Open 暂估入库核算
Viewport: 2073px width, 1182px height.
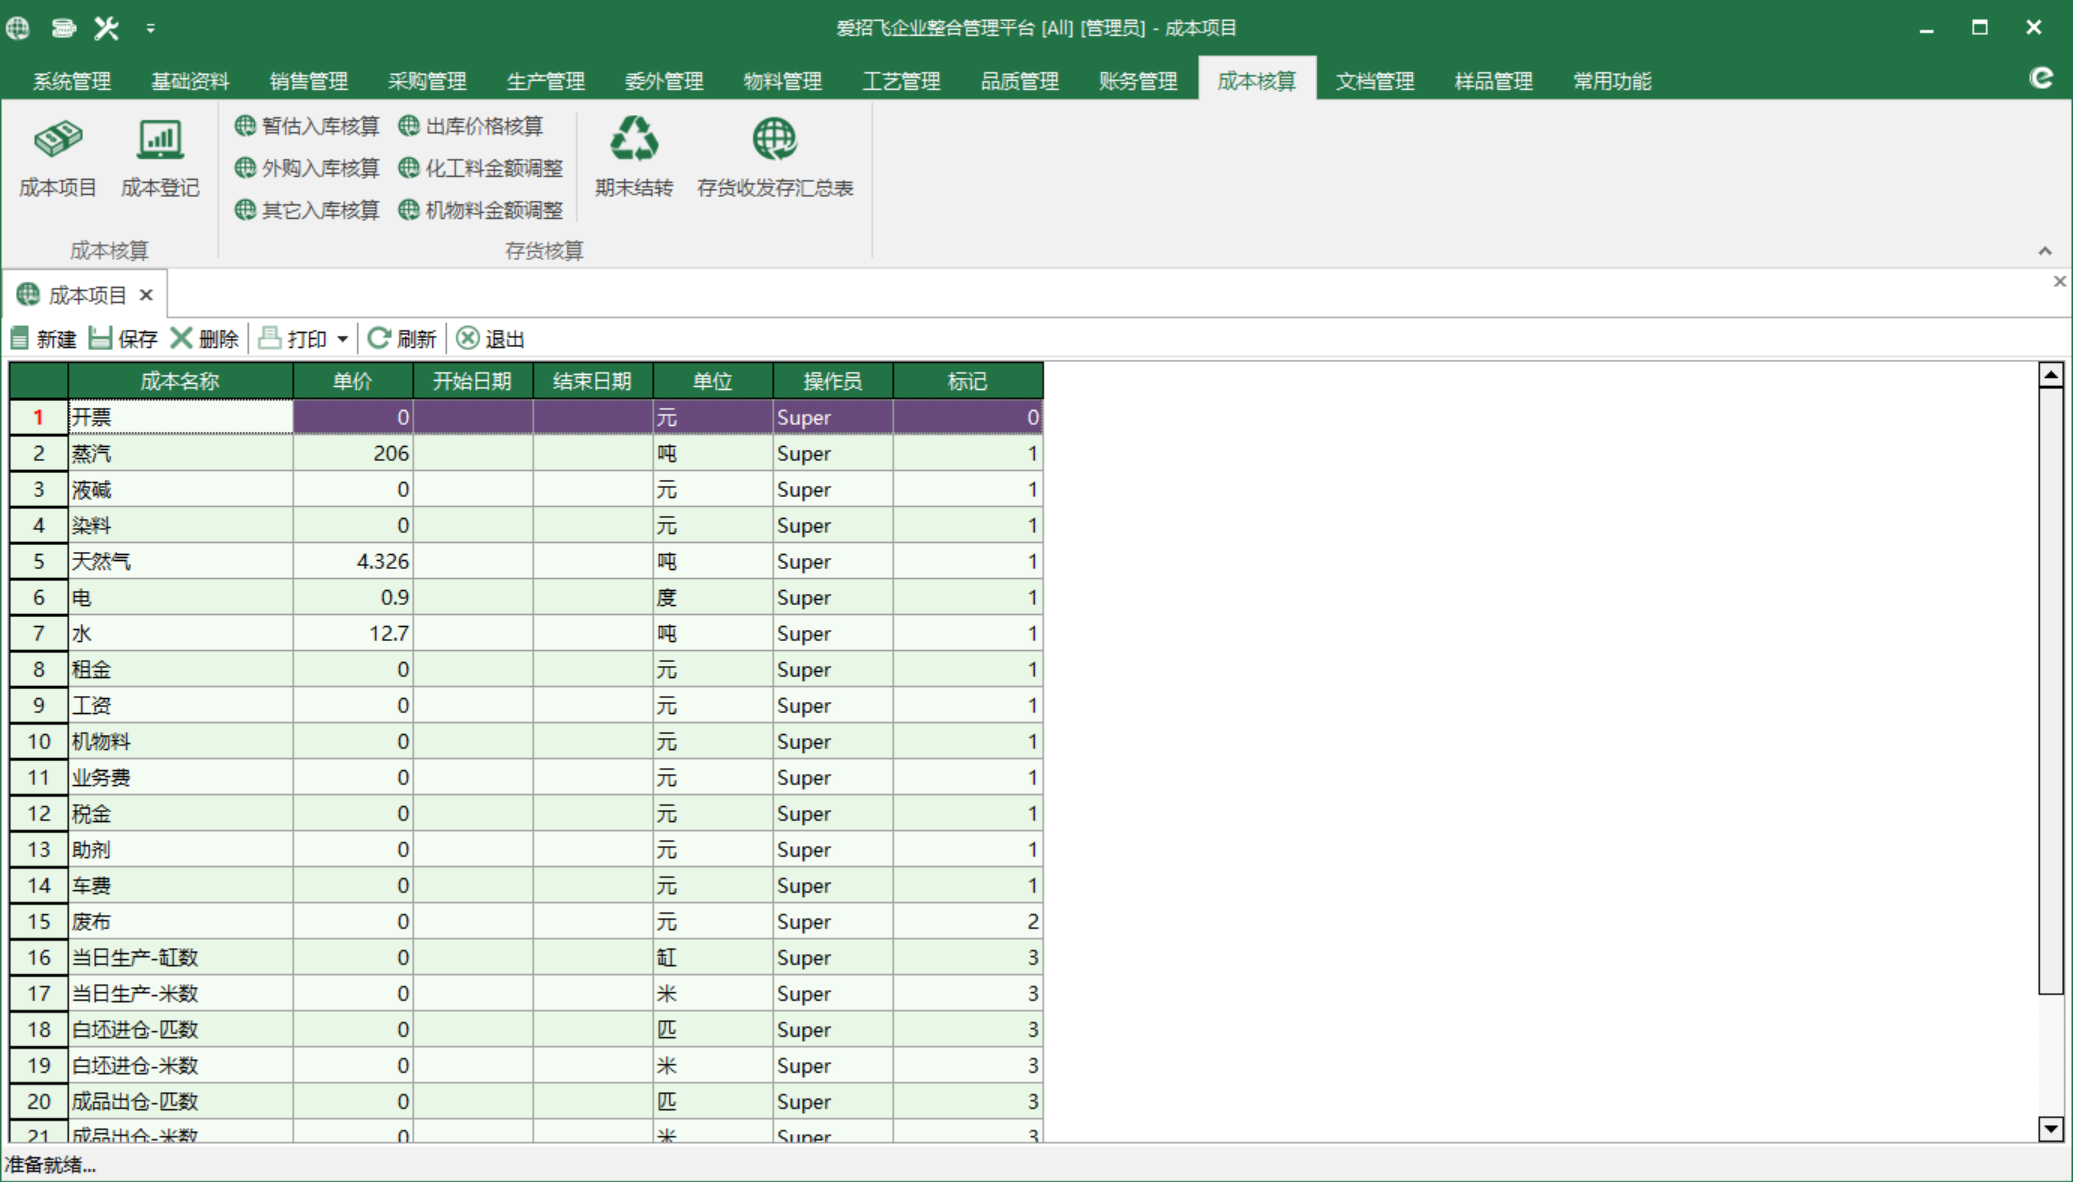click(307, 126)
